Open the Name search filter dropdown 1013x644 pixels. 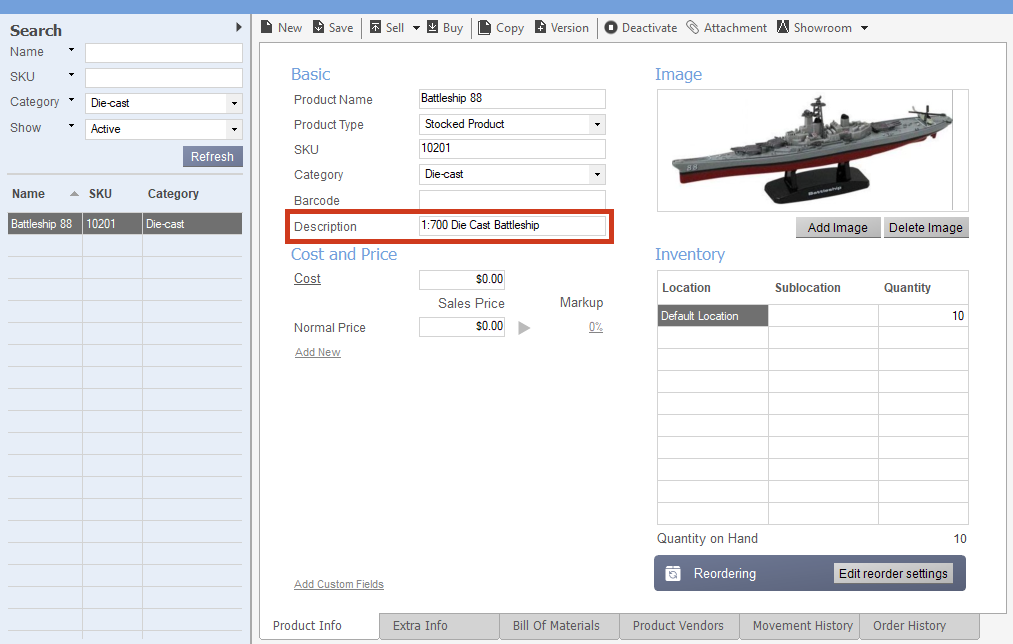tap(71, 50)
